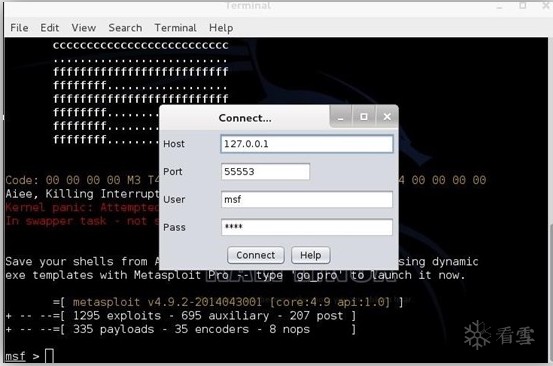The width and height of the screenshot is (553, 366).
Task: Click the 'Aiee, Killing Interrupt' line
Action: (x=82, y=194)
